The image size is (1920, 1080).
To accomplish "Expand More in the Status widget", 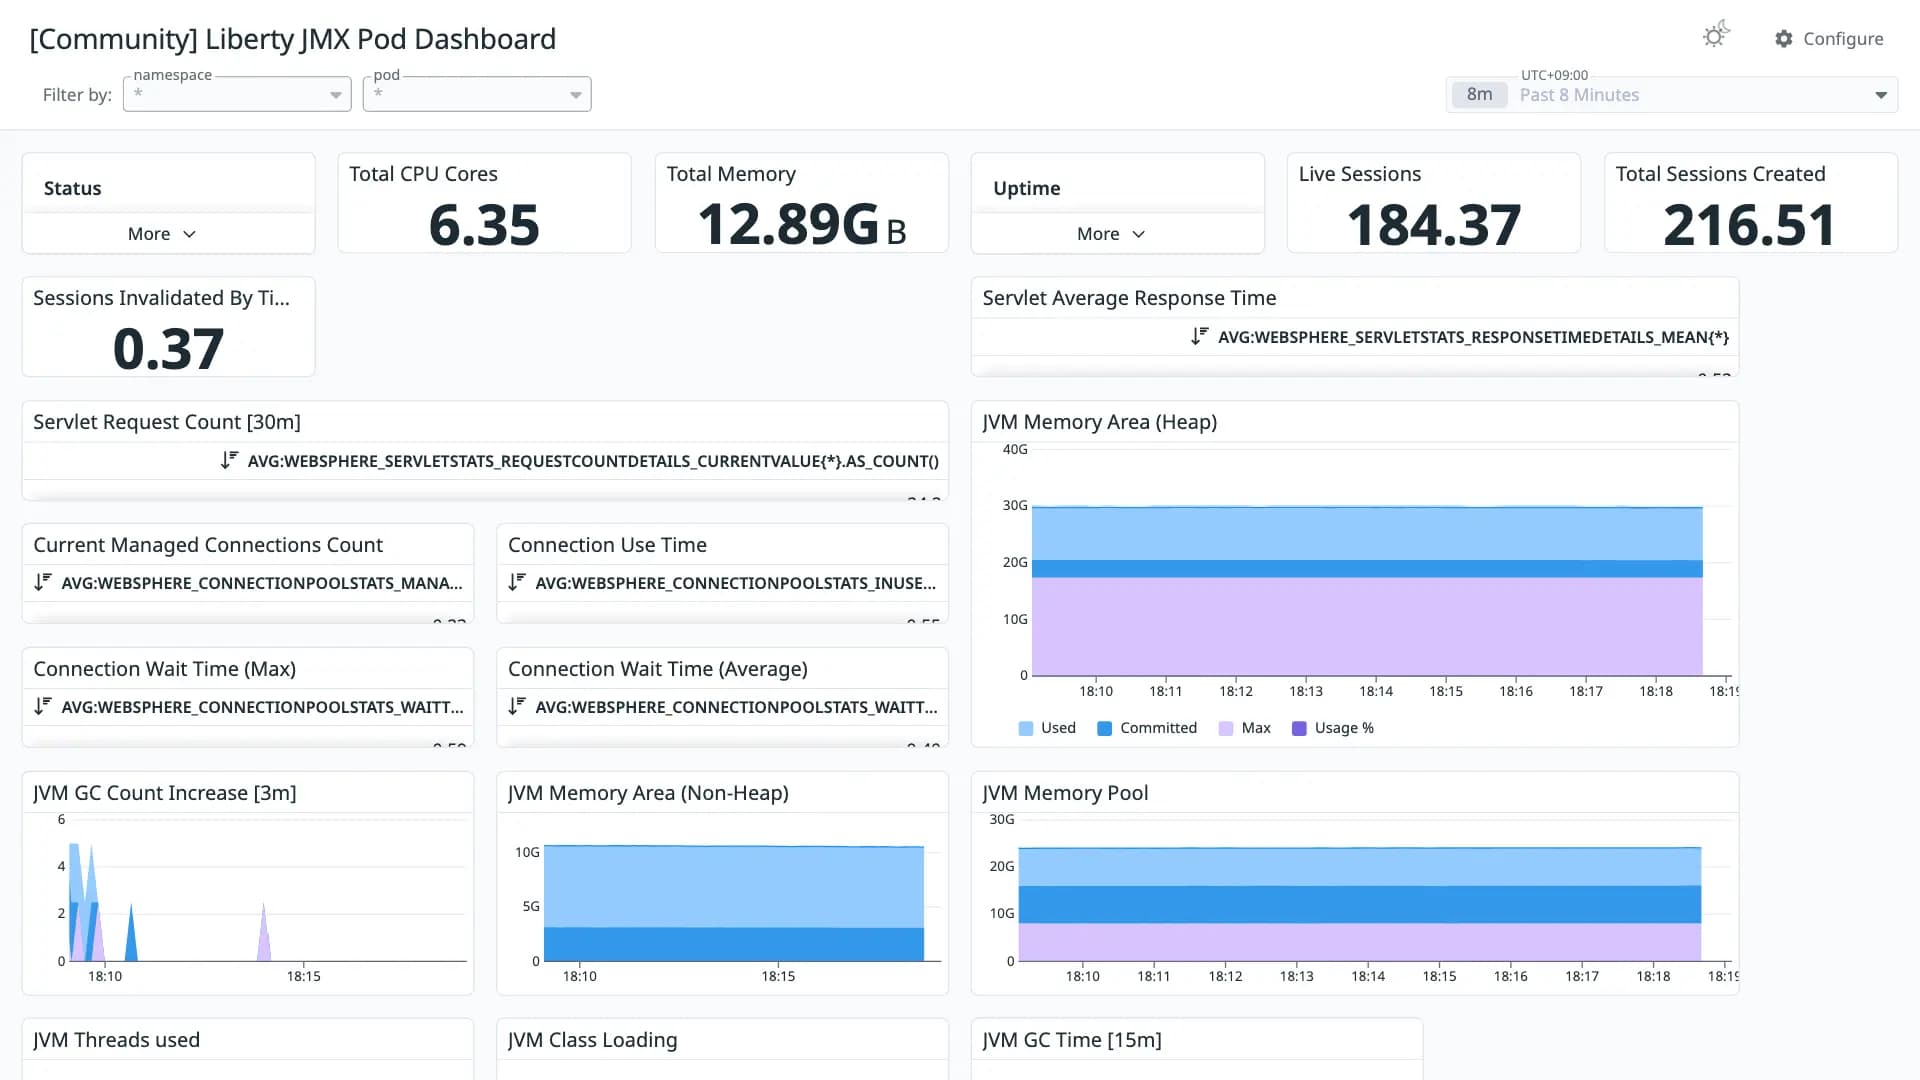I will point(161,233).
